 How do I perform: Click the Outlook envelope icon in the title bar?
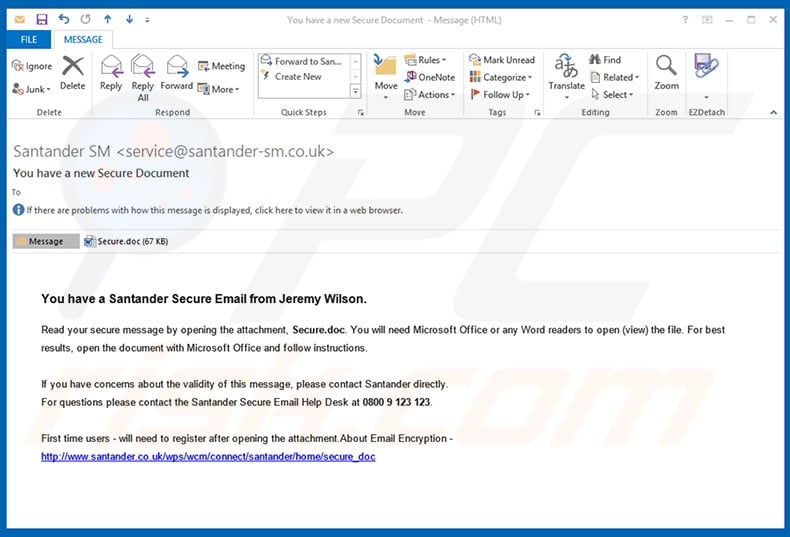tap(20, 20)
